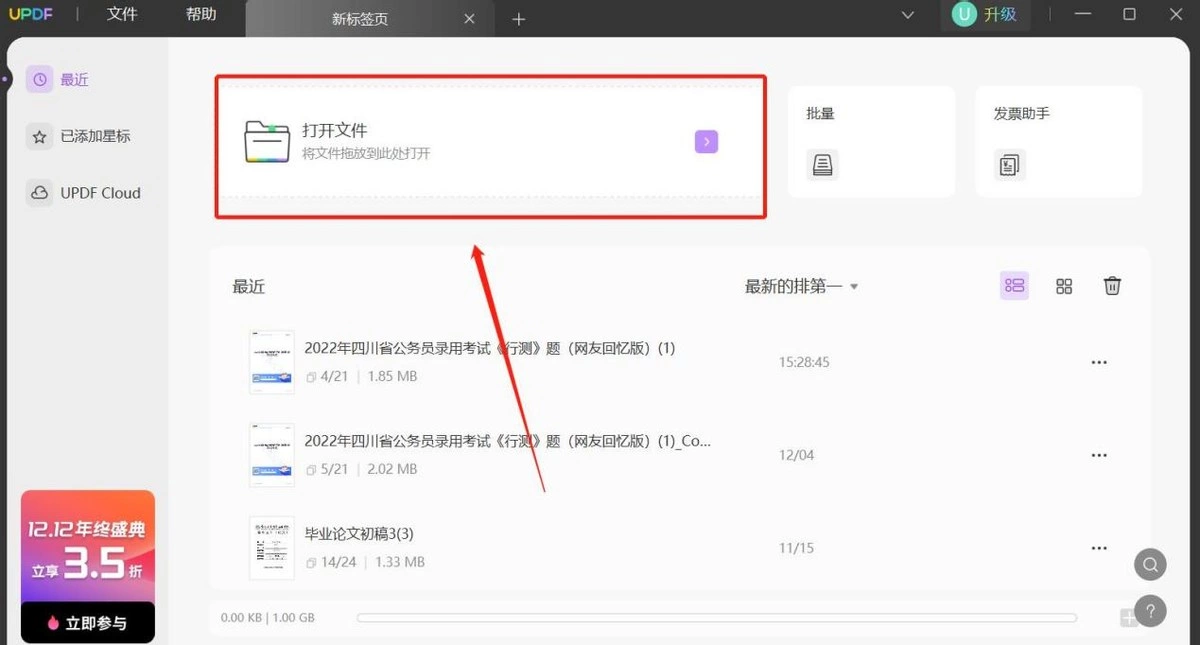Image resolution: width=1200 pixels, height=645 pixels.
Task: Click the plus icon beside the storage bar
Action: tap(1128, 618)
